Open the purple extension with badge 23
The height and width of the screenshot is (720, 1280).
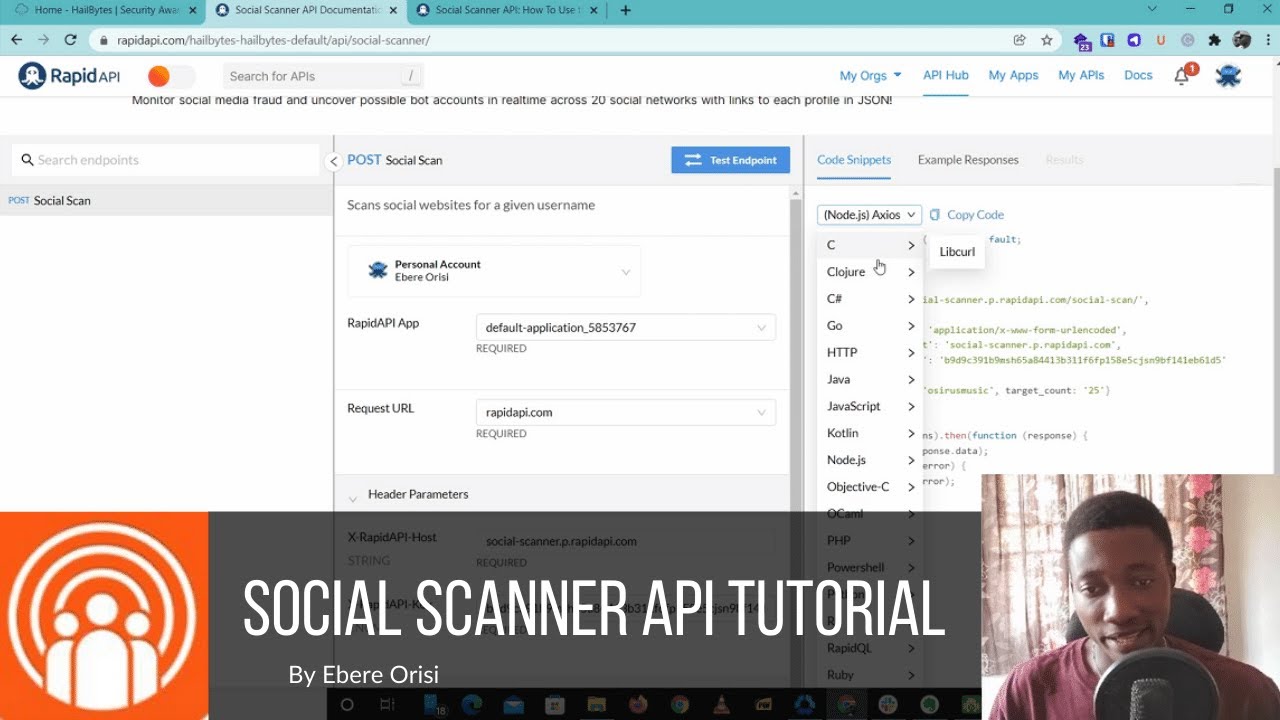(x=1082, y=41)
